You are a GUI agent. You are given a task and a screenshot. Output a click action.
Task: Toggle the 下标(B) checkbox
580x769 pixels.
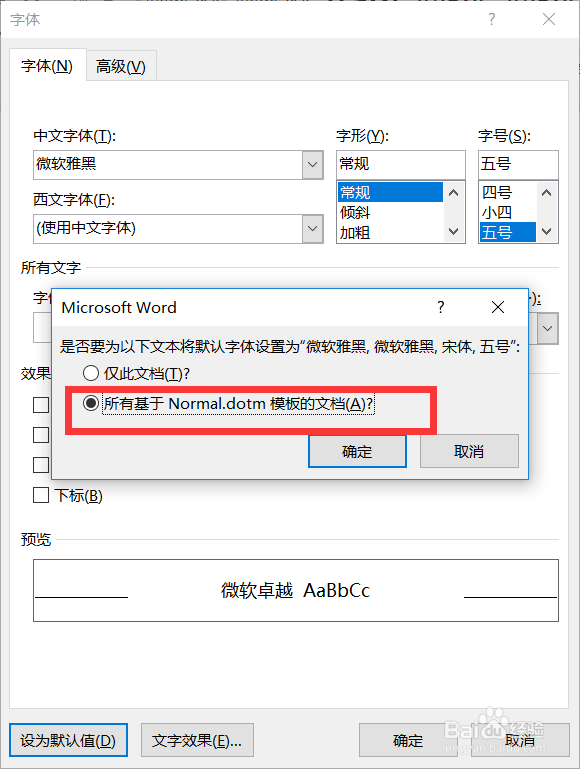tap(41, 495)
